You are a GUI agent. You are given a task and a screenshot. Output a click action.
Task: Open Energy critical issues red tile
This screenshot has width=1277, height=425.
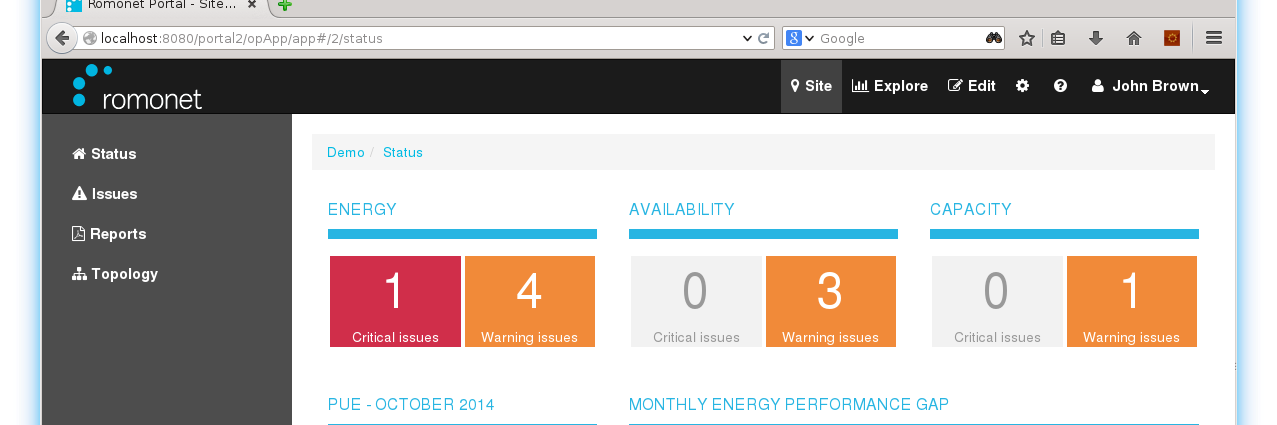395,302
